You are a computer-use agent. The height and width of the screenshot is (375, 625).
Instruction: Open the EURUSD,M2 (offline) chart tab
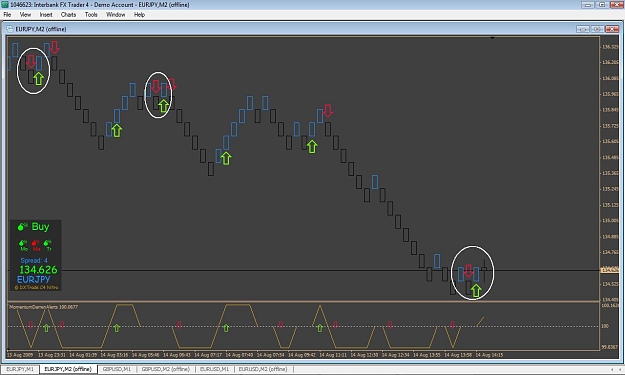263,369
